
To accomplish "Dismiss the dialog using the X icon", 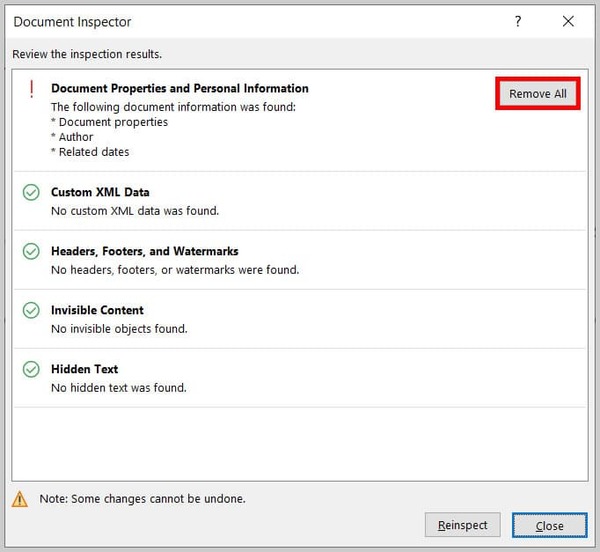I will (x=568, y=21).
